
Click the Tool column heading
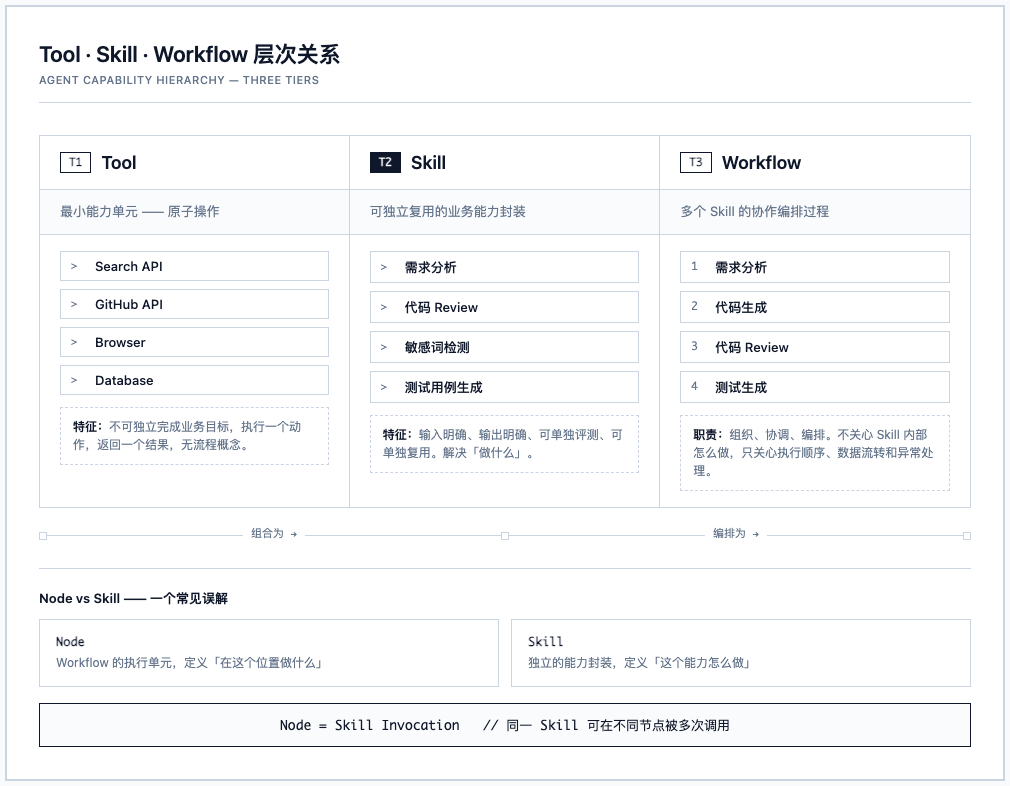(119, 162)
